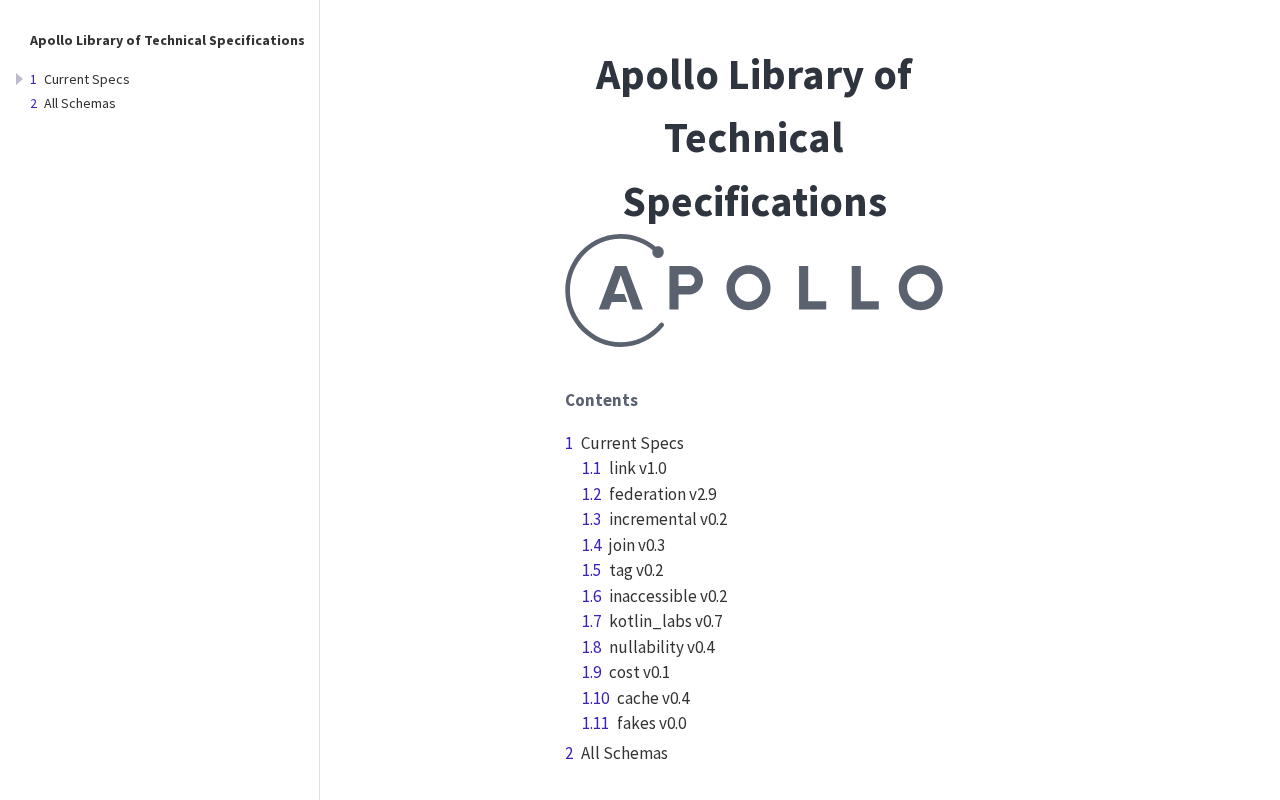Open the nullability v0.4 spec
Screen dimensions: 1280x800
click(661, 647)
